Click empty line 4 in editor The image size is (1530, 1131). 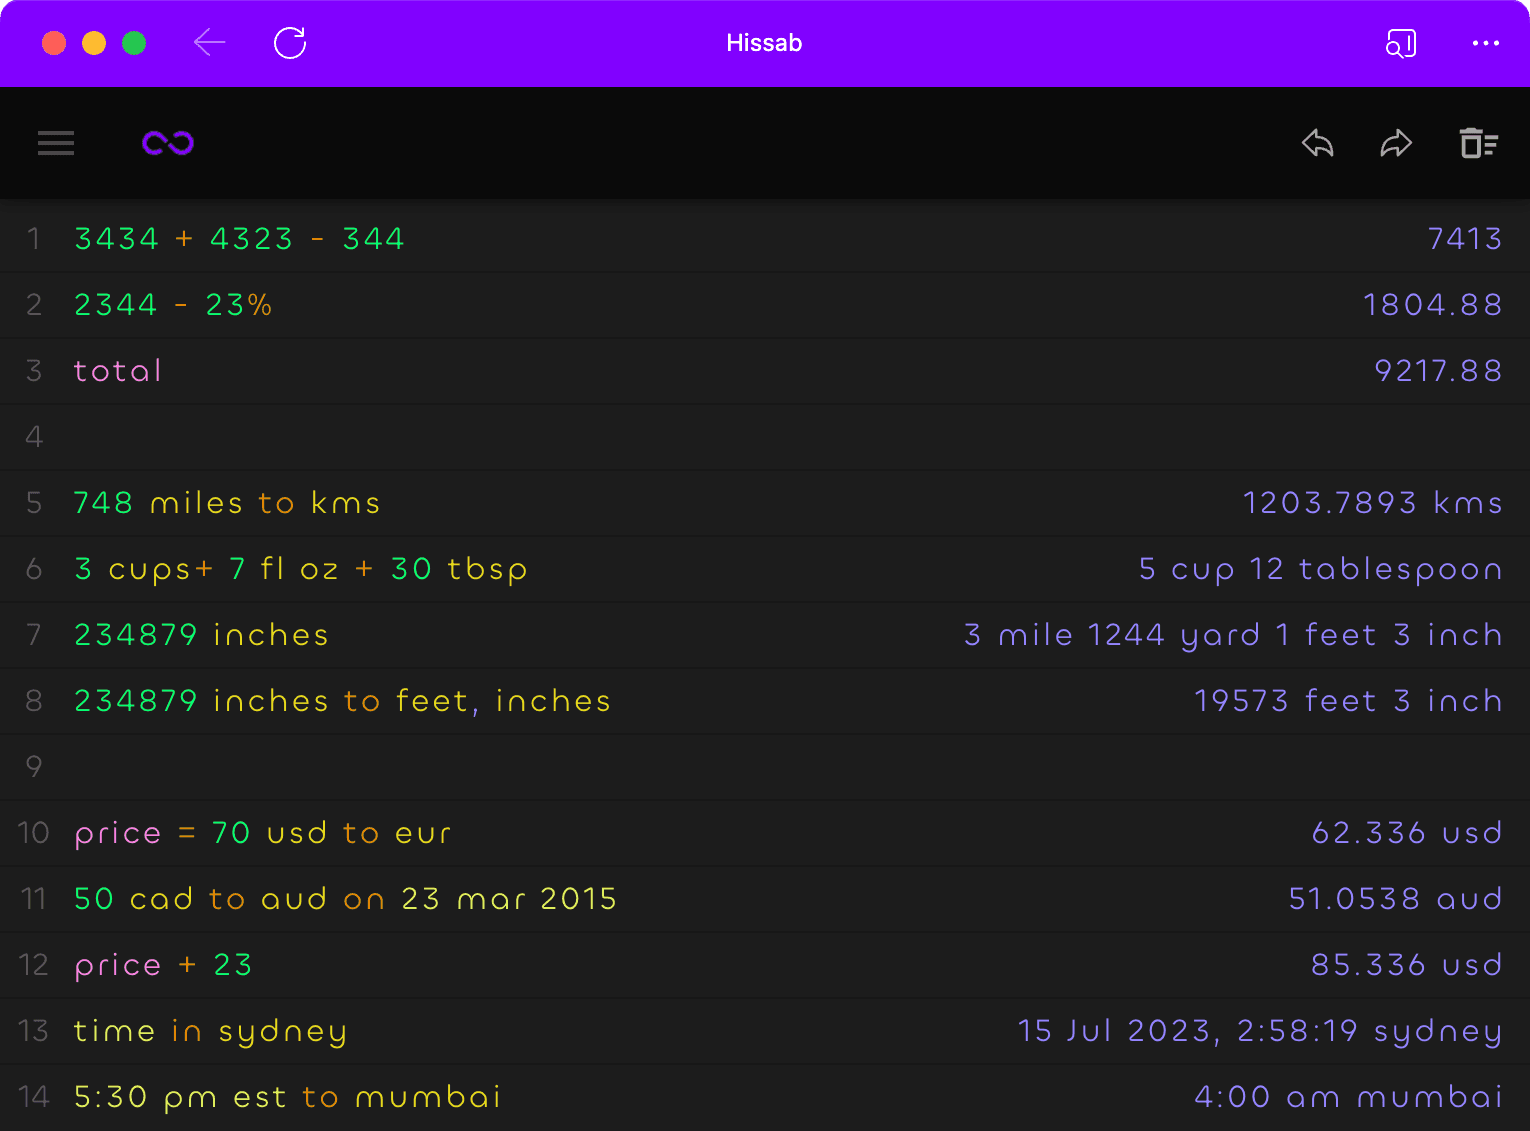coord(700,437)
